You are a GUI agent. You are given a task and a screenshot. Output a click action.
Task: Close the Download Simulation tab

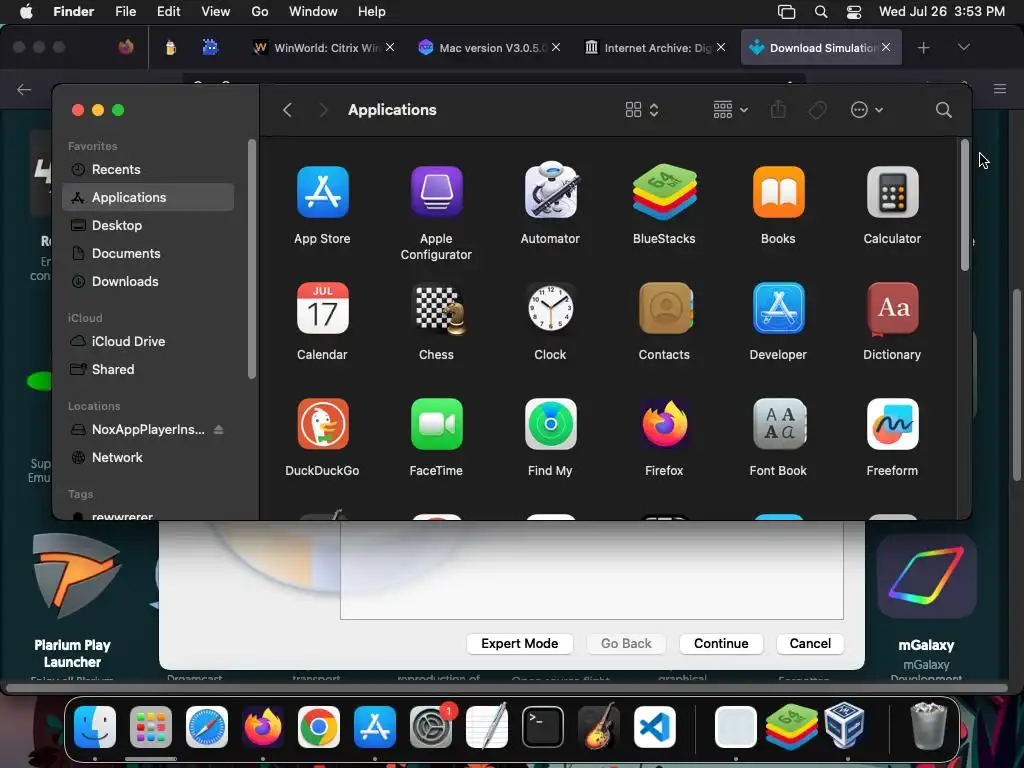[886, 47]
